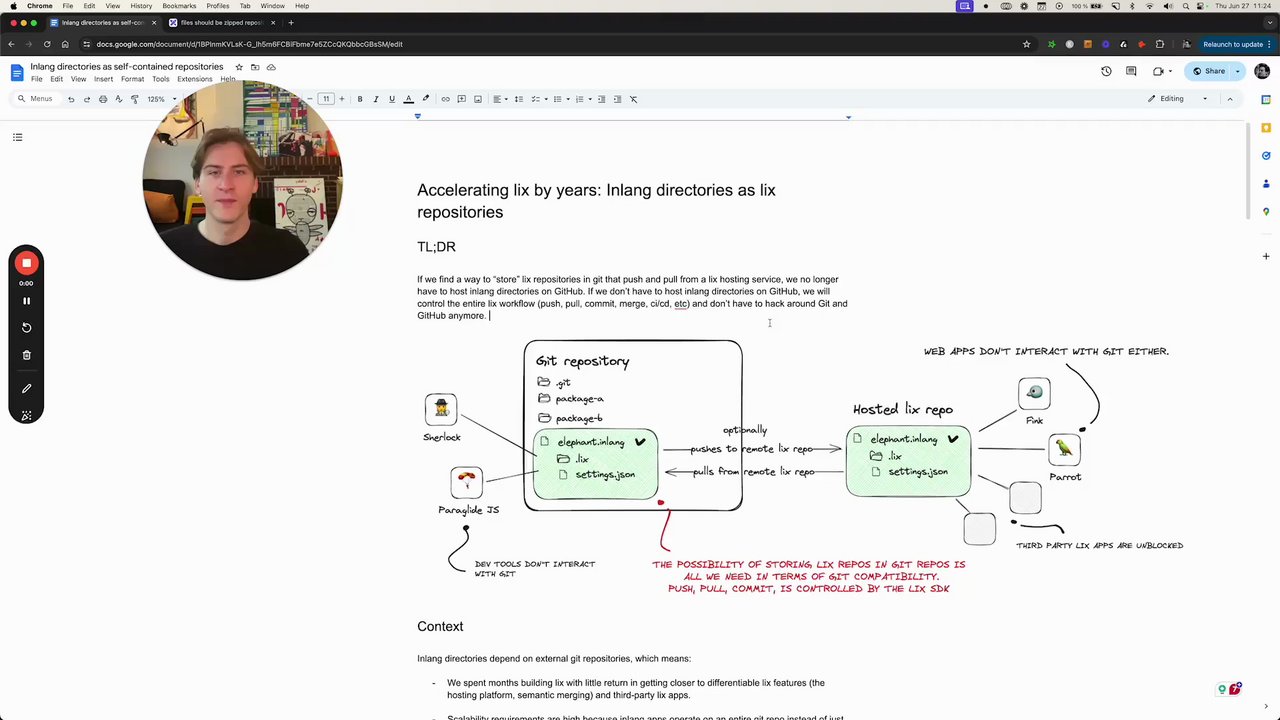
Task: Check cloud save status icon
Action: (271, 67)
